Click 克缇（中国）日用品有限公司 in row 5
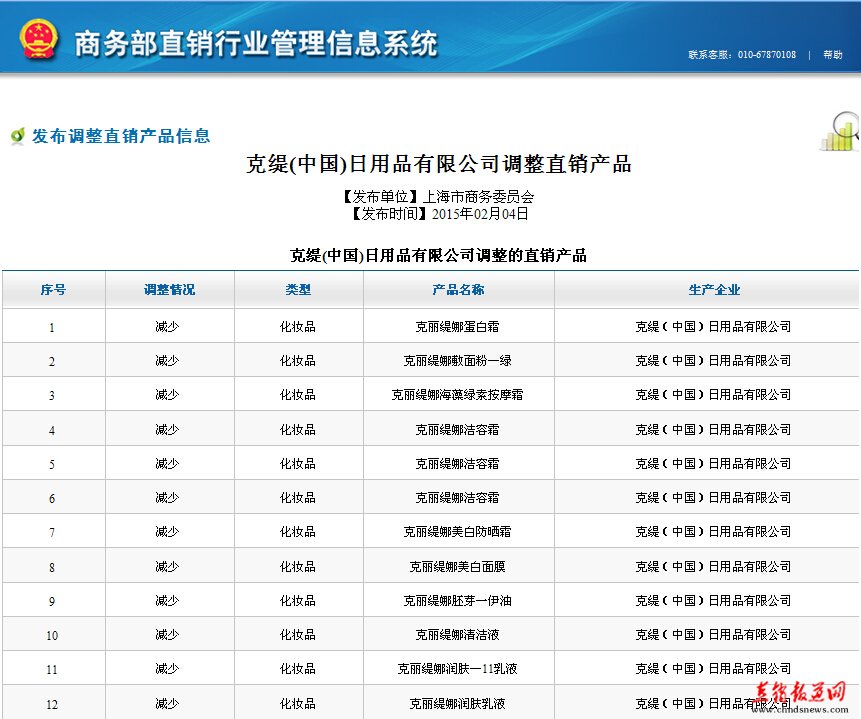This screenshot has width=861, height=719. 713,464
